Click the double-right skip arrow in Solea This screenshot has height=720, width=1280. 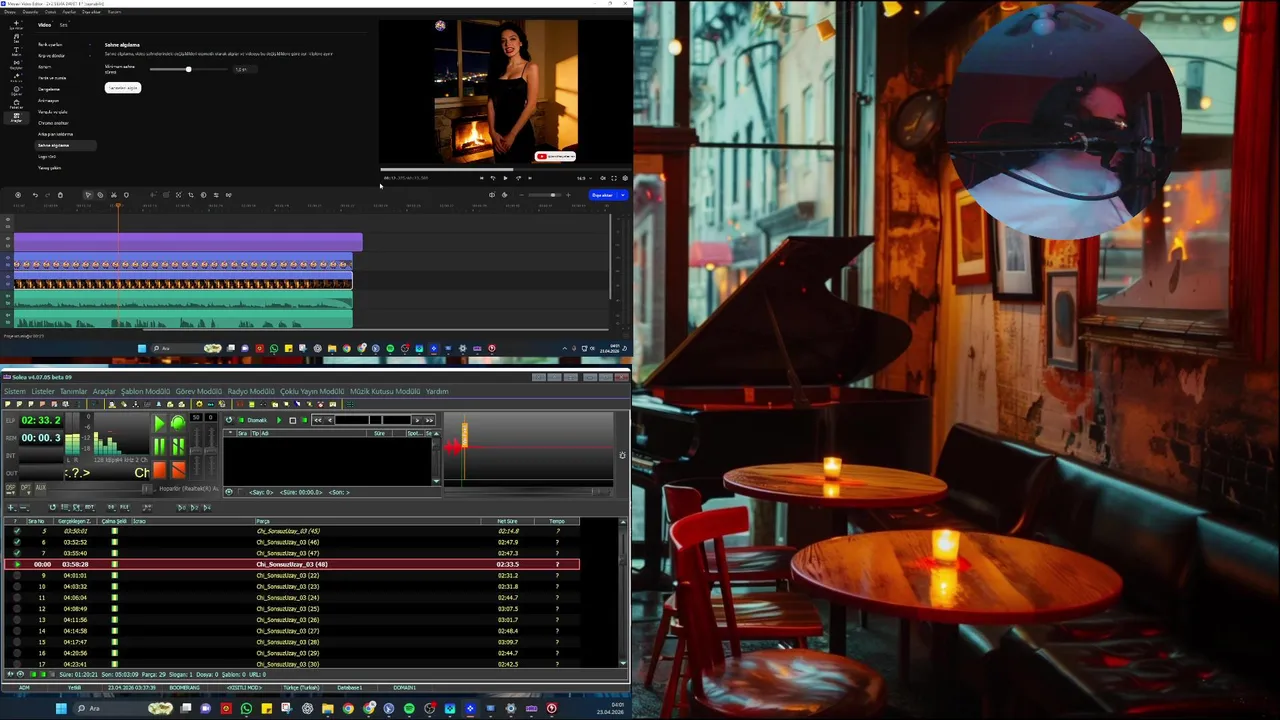click(429, 420)
